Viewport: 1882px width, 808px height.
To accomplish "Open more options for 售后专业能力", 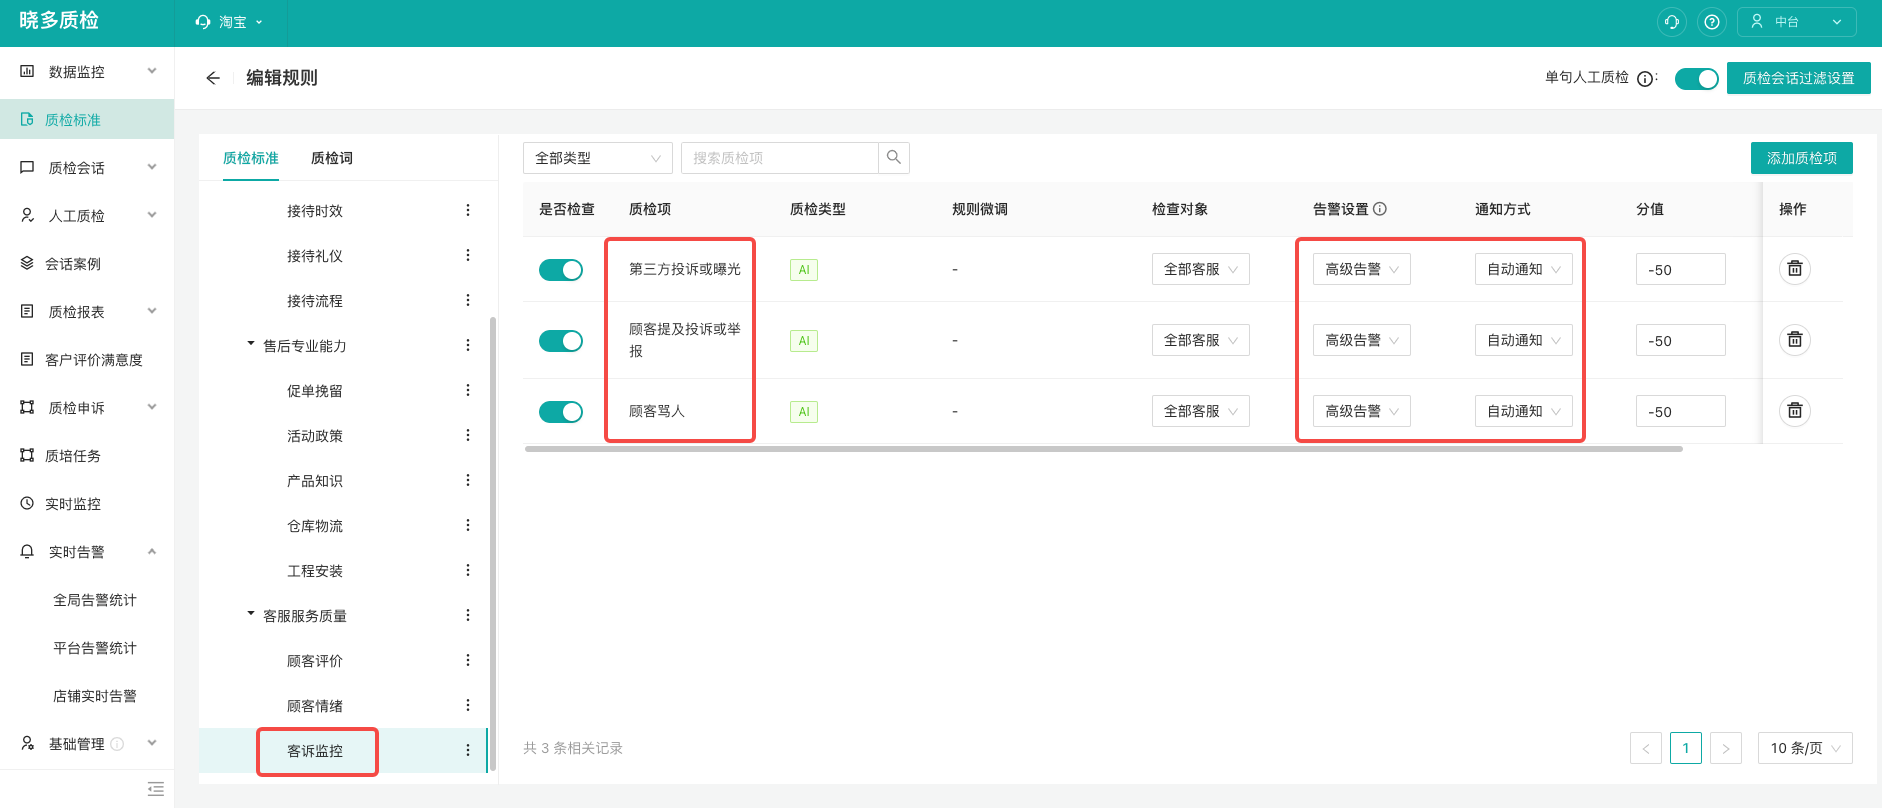I will click(468, 345).
